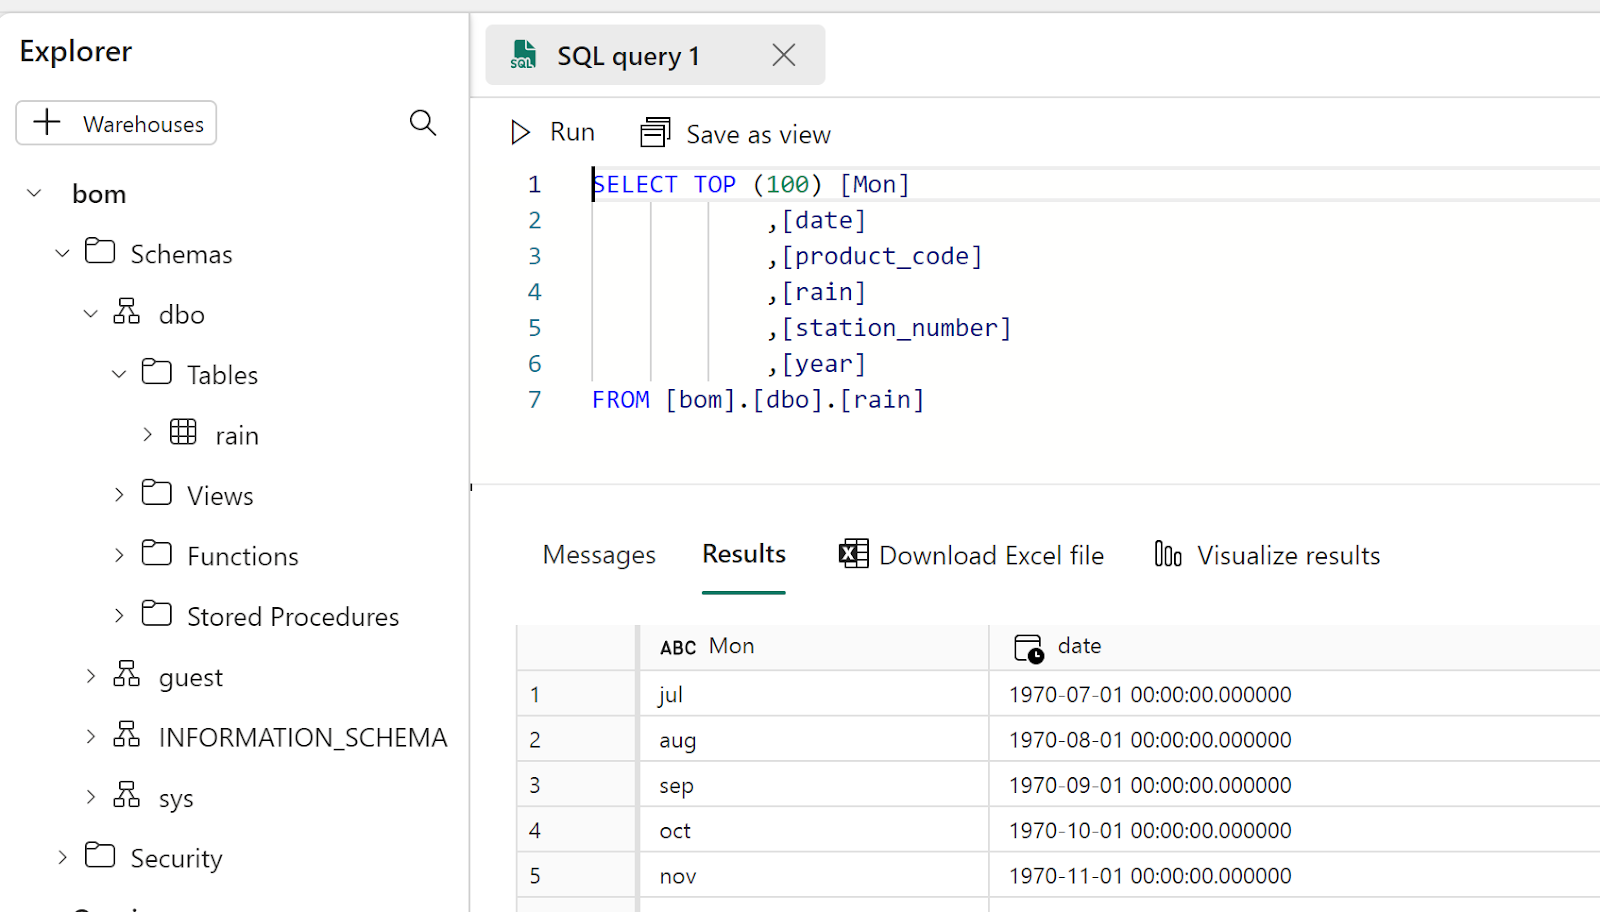
Task: Expand the sys schema chevron
Action: (90, 797)
